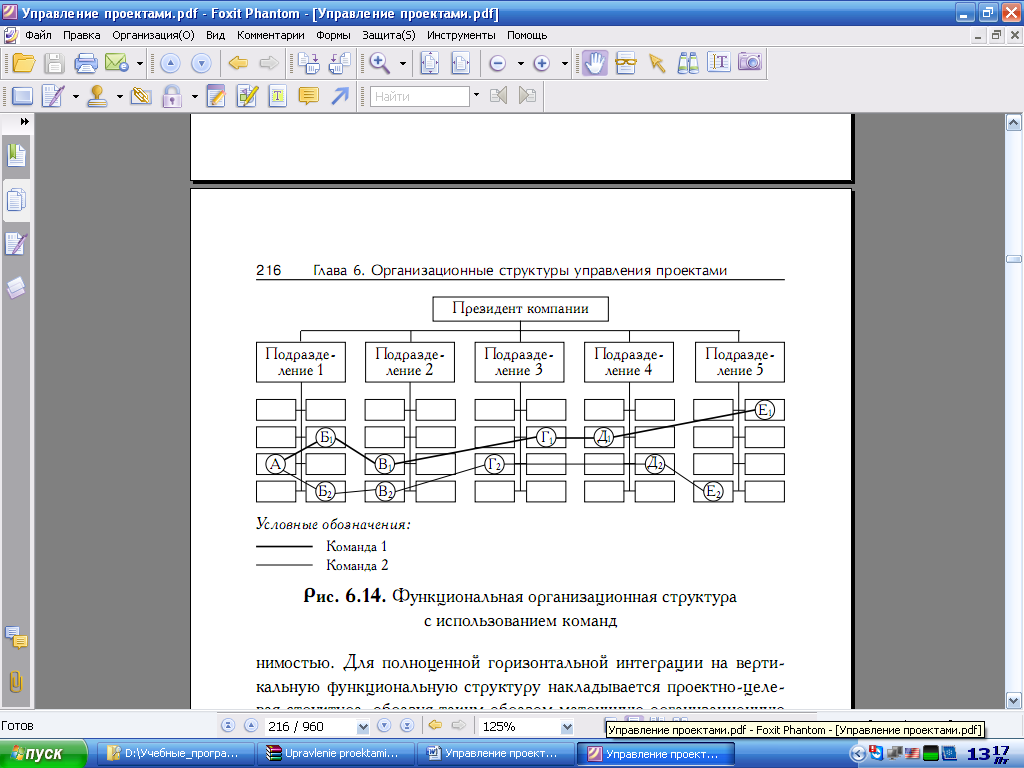
Task: Click the scroll up arrow of vertical scrollbar
Action: (x=1014, y=123)
